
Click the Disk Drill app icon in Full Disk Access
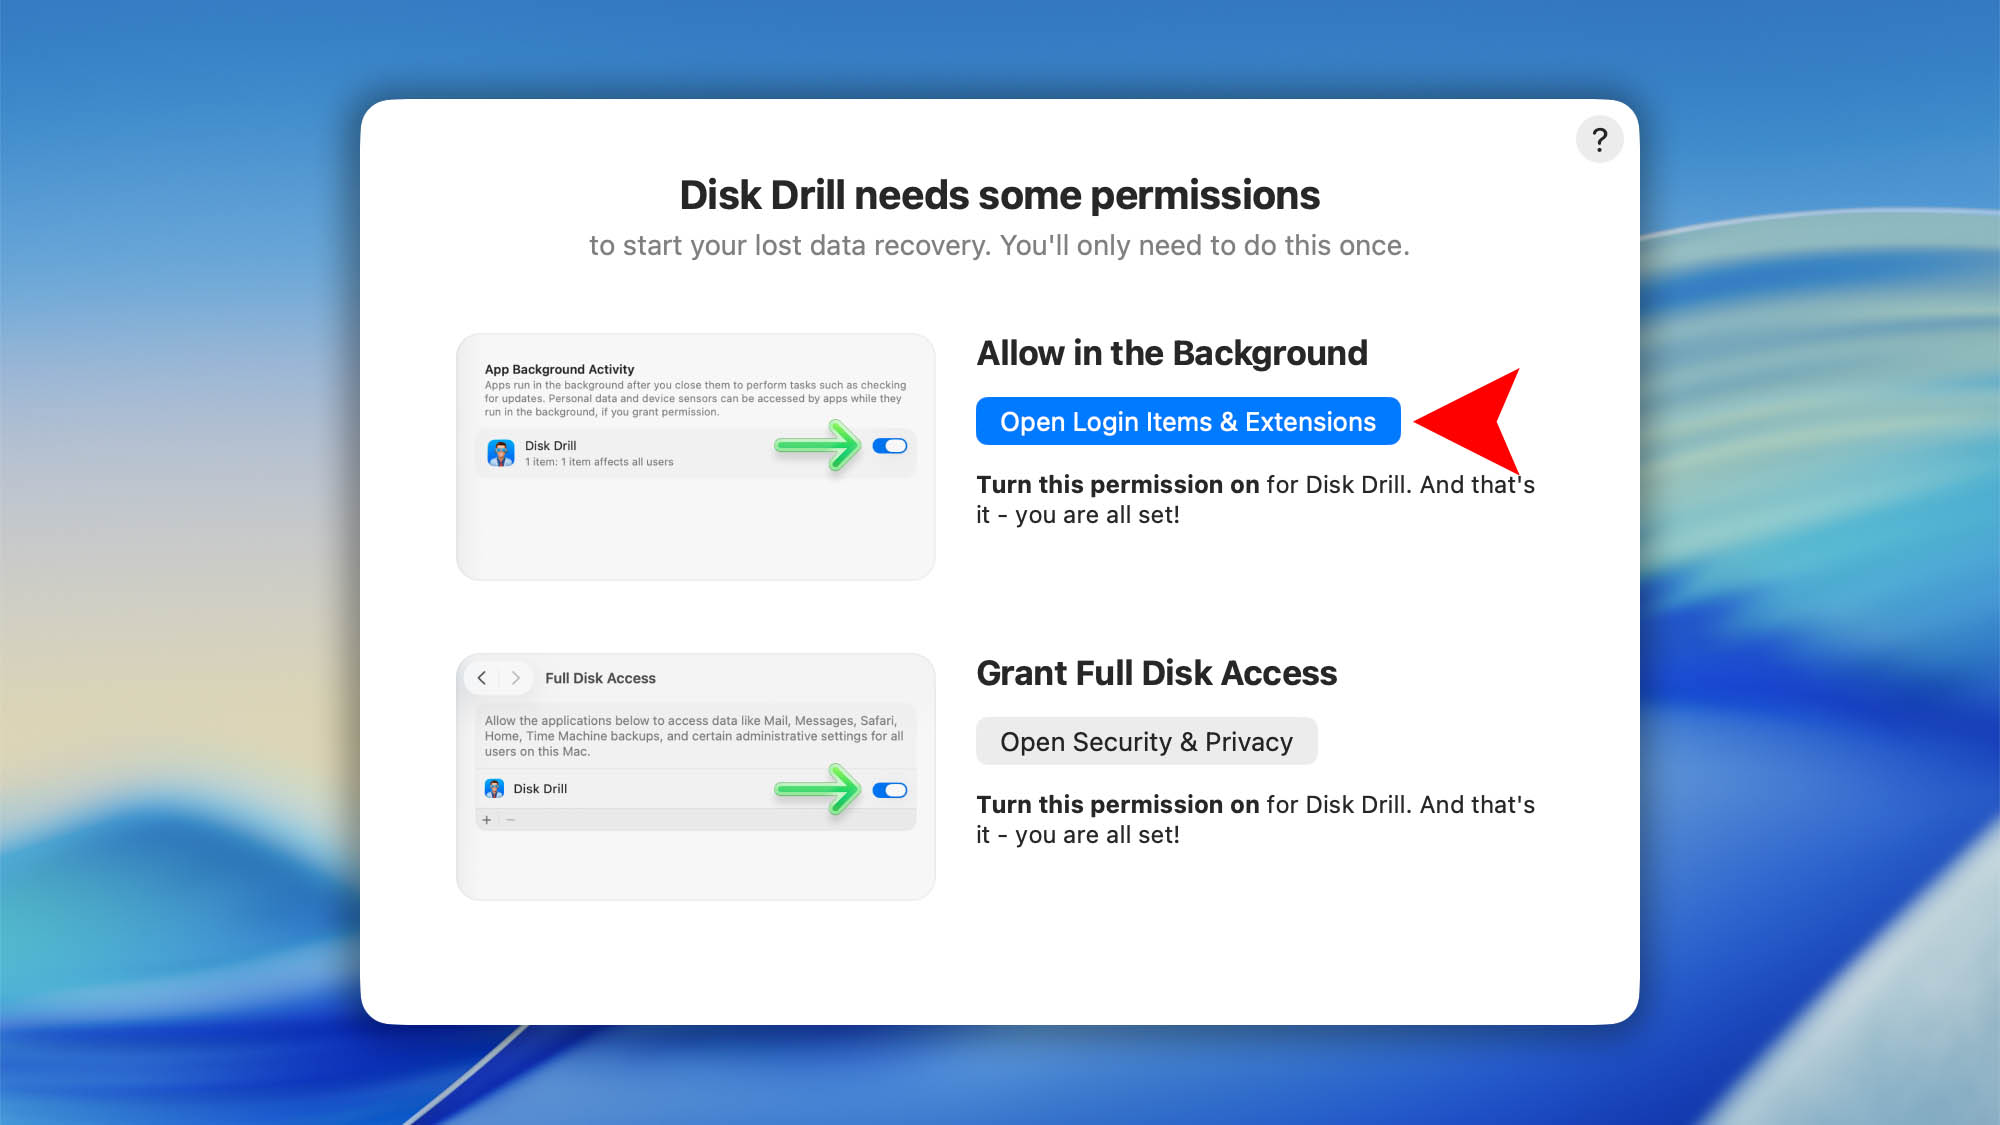pyautogui.click(x=493, y=789)
